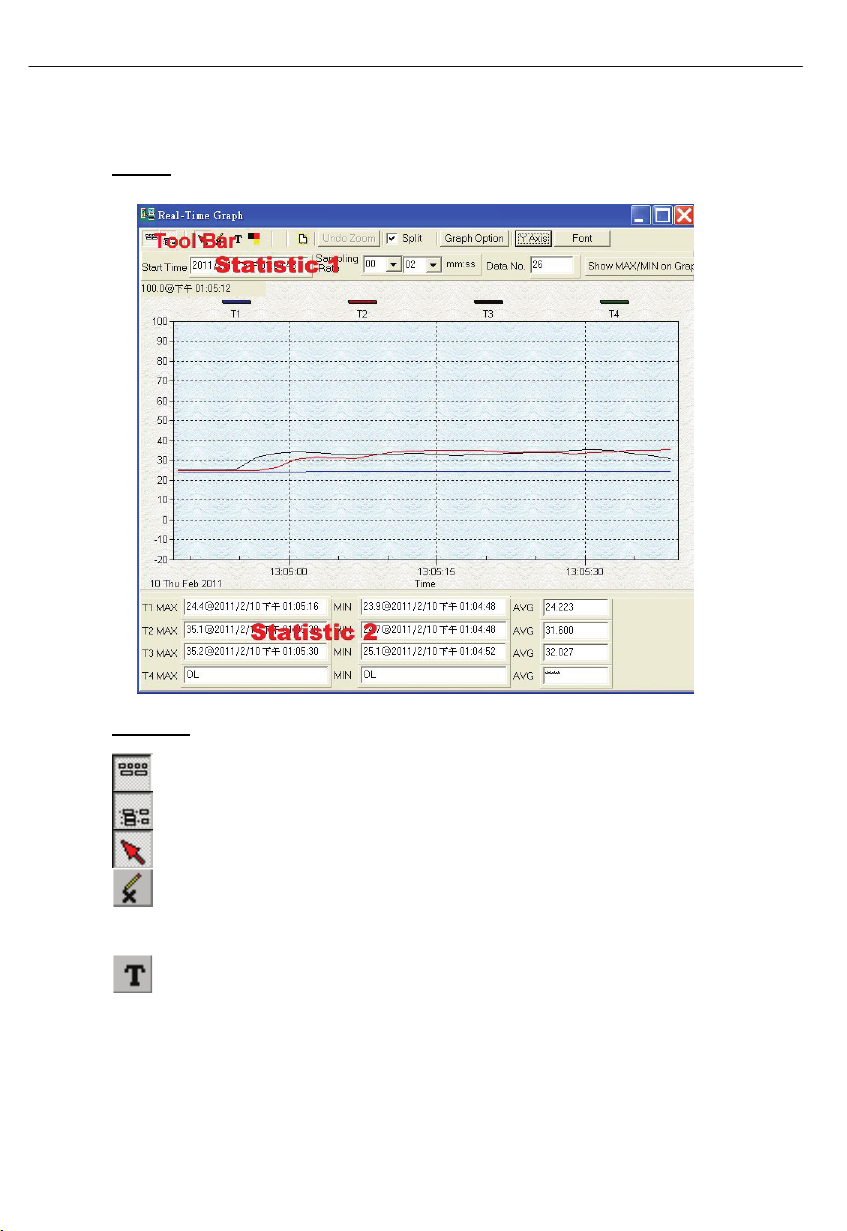The width and height of the screenshot is (847, 1231).
Task: Click the 'Time' axis title under the graph
Action: (x=426, y=582)
